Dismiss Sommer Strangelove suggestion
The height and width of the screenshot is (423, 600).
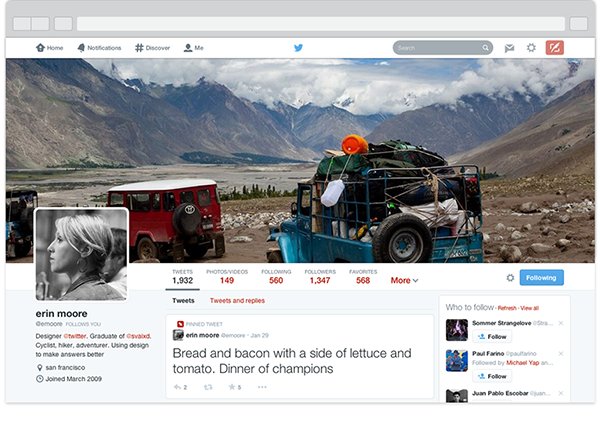point(561,323)
